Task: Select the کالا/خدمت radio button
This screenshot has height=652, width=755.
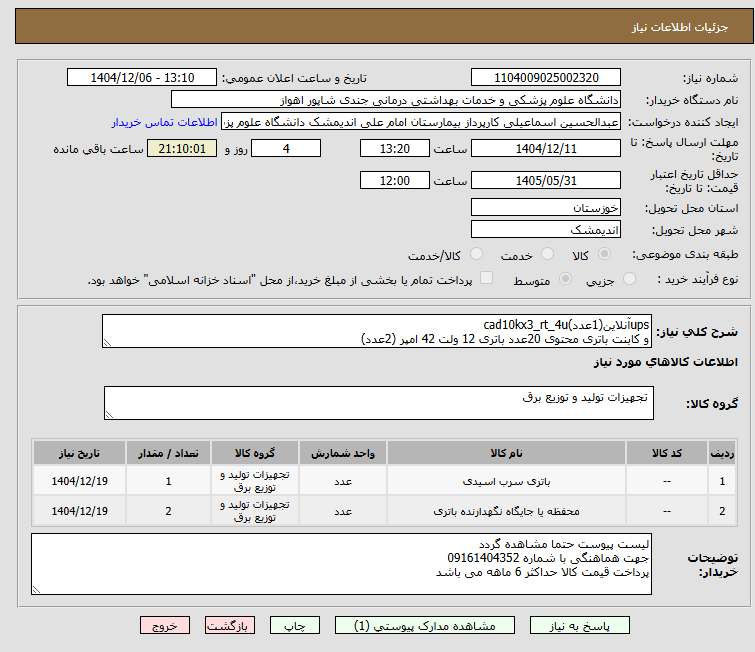Action: coord(476,254)
